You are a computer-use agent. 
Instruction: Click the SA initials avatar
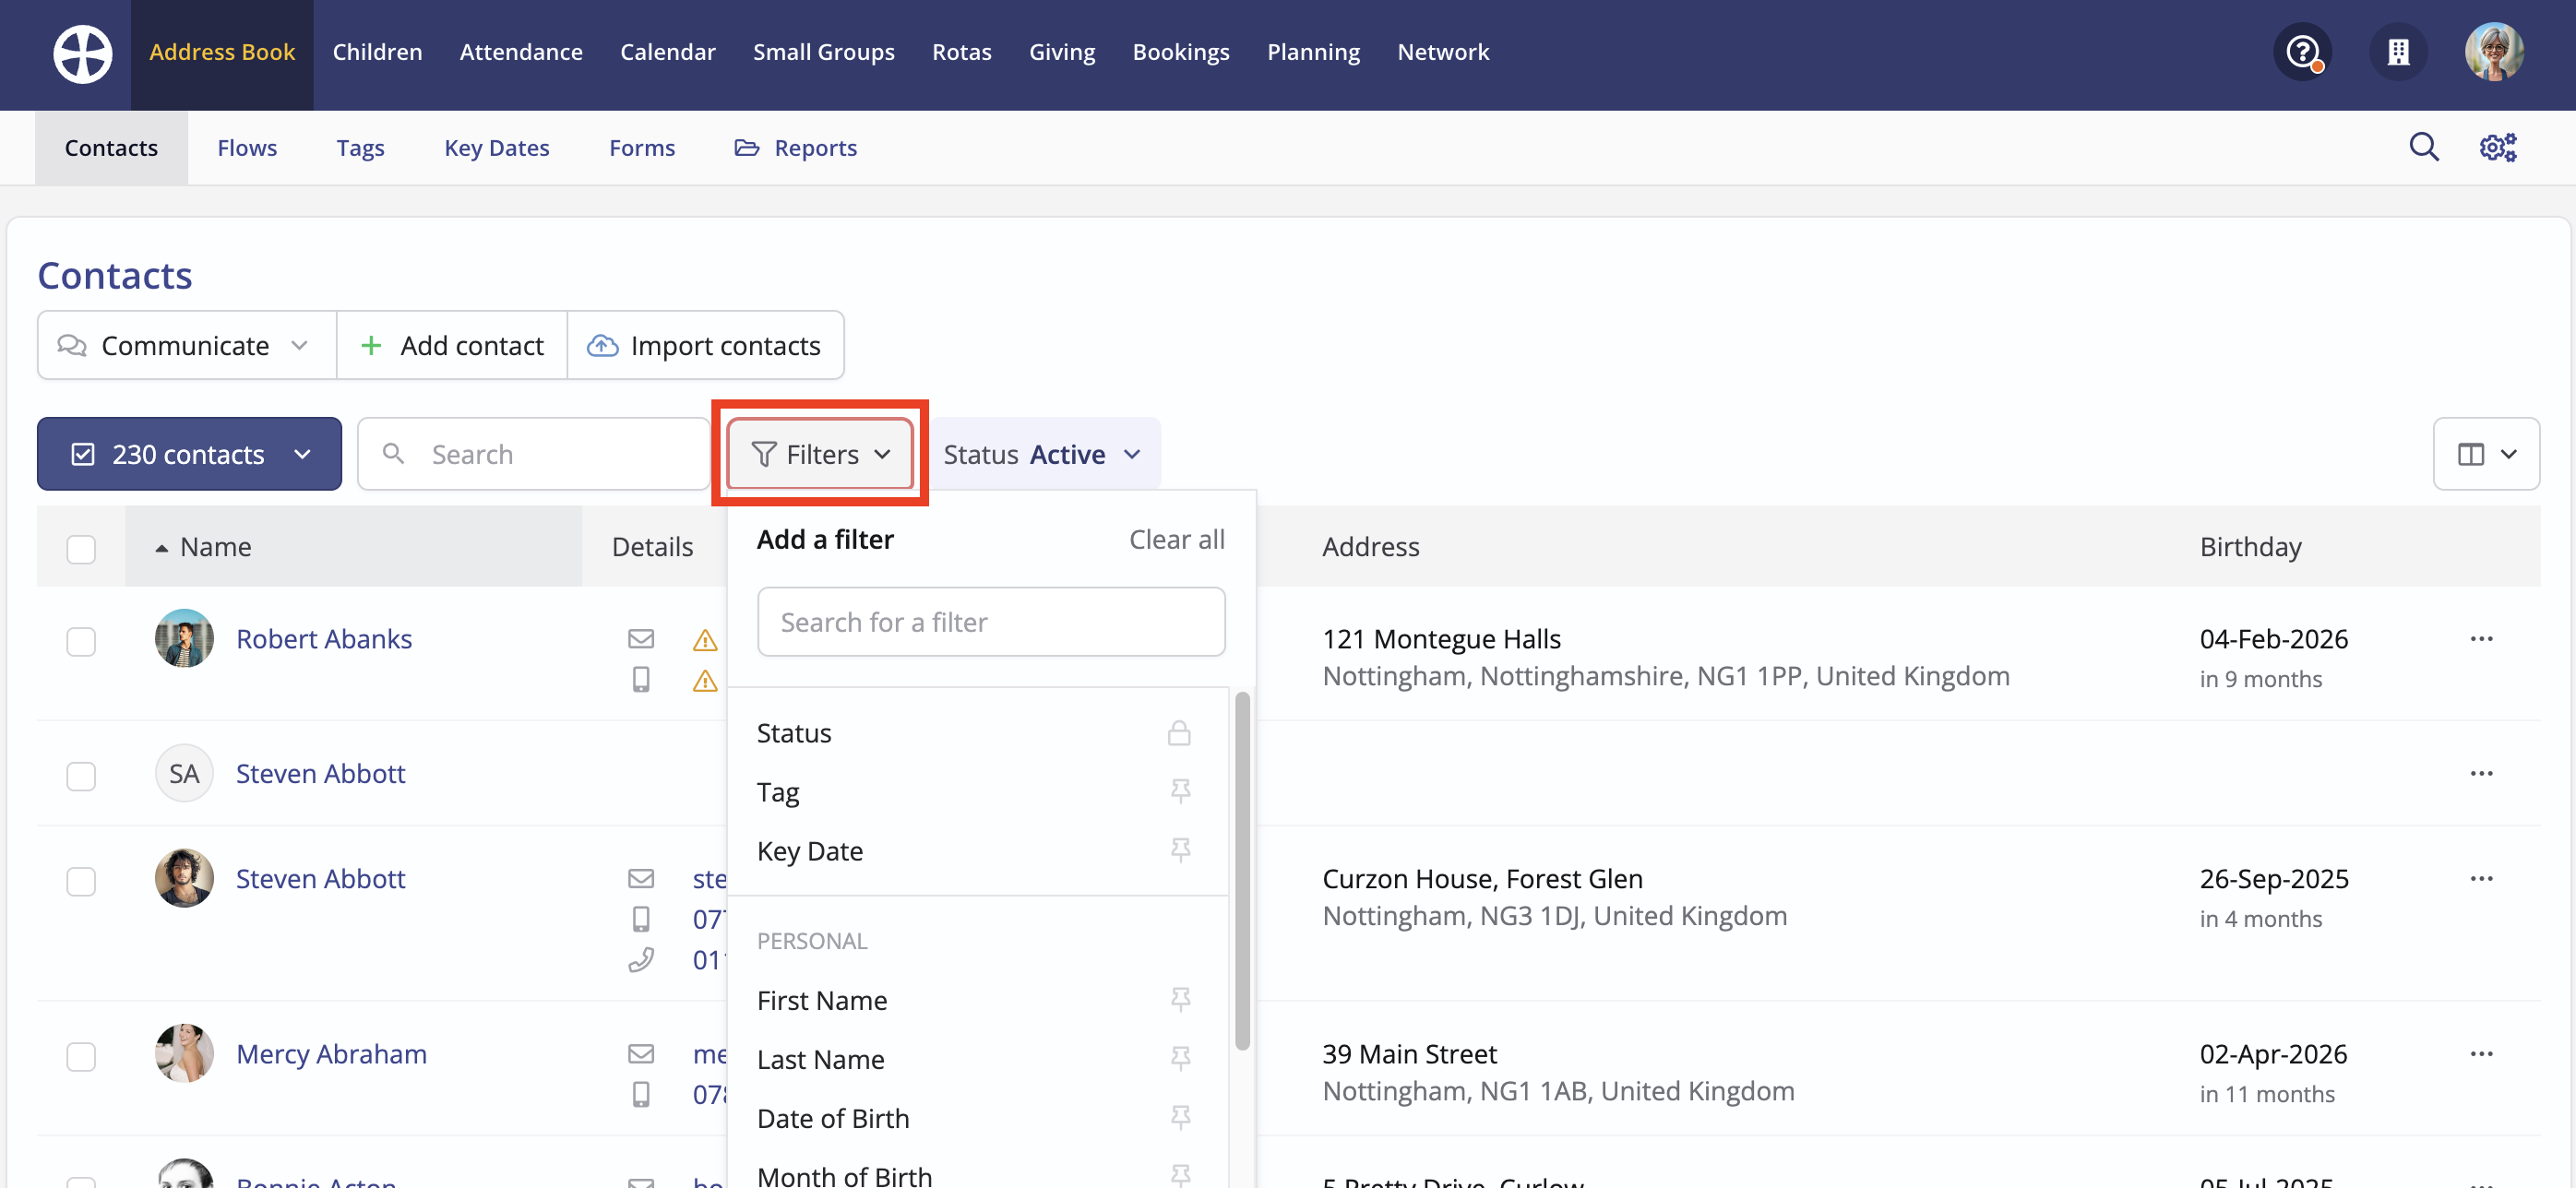click(184, 773)
